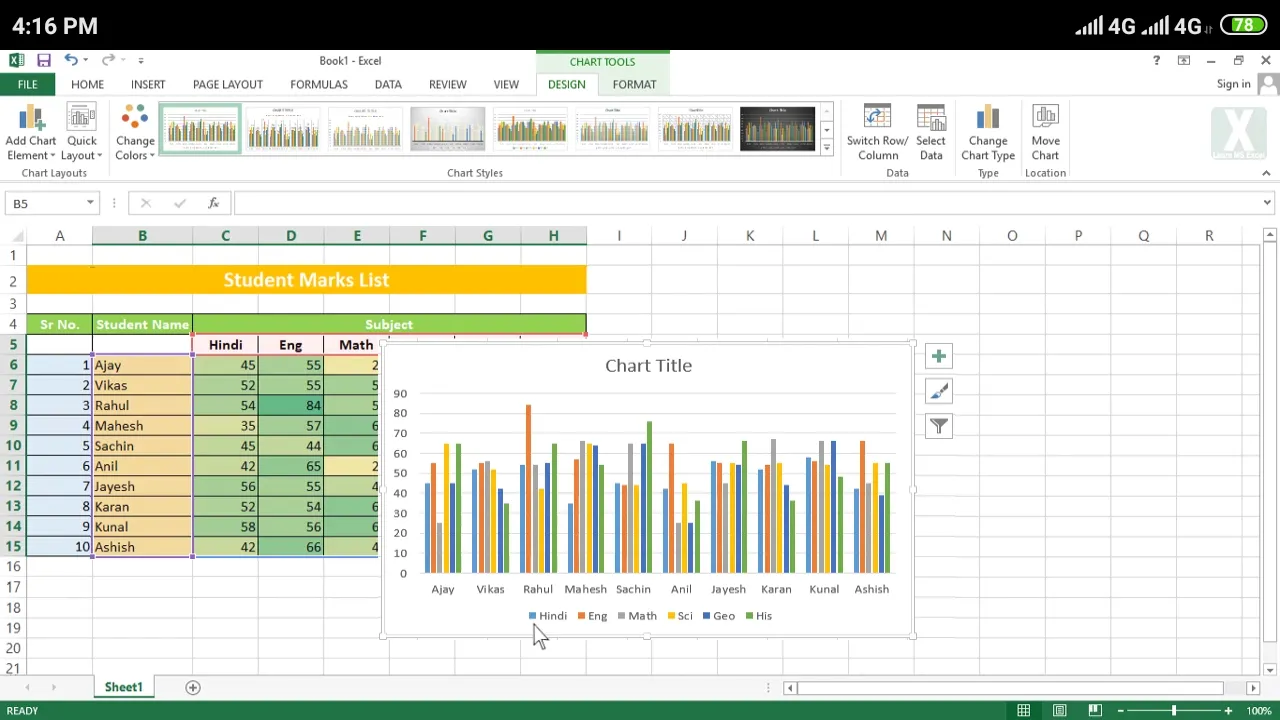Open the Undo history dropdown arrow
The width and height of the screenshot is (1280, 720).
click(85, 60)
